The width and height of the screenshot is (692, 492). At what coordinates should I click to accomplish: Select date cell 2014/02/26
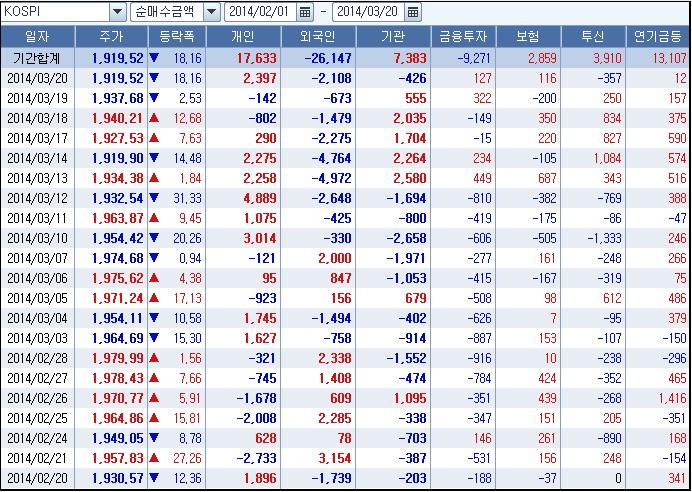coord(38,398)
